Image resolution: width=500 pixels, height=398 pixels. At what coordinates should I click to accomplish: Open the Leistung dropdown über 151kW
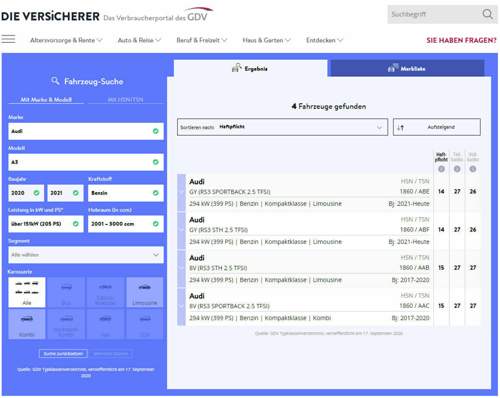coord(46,224)
